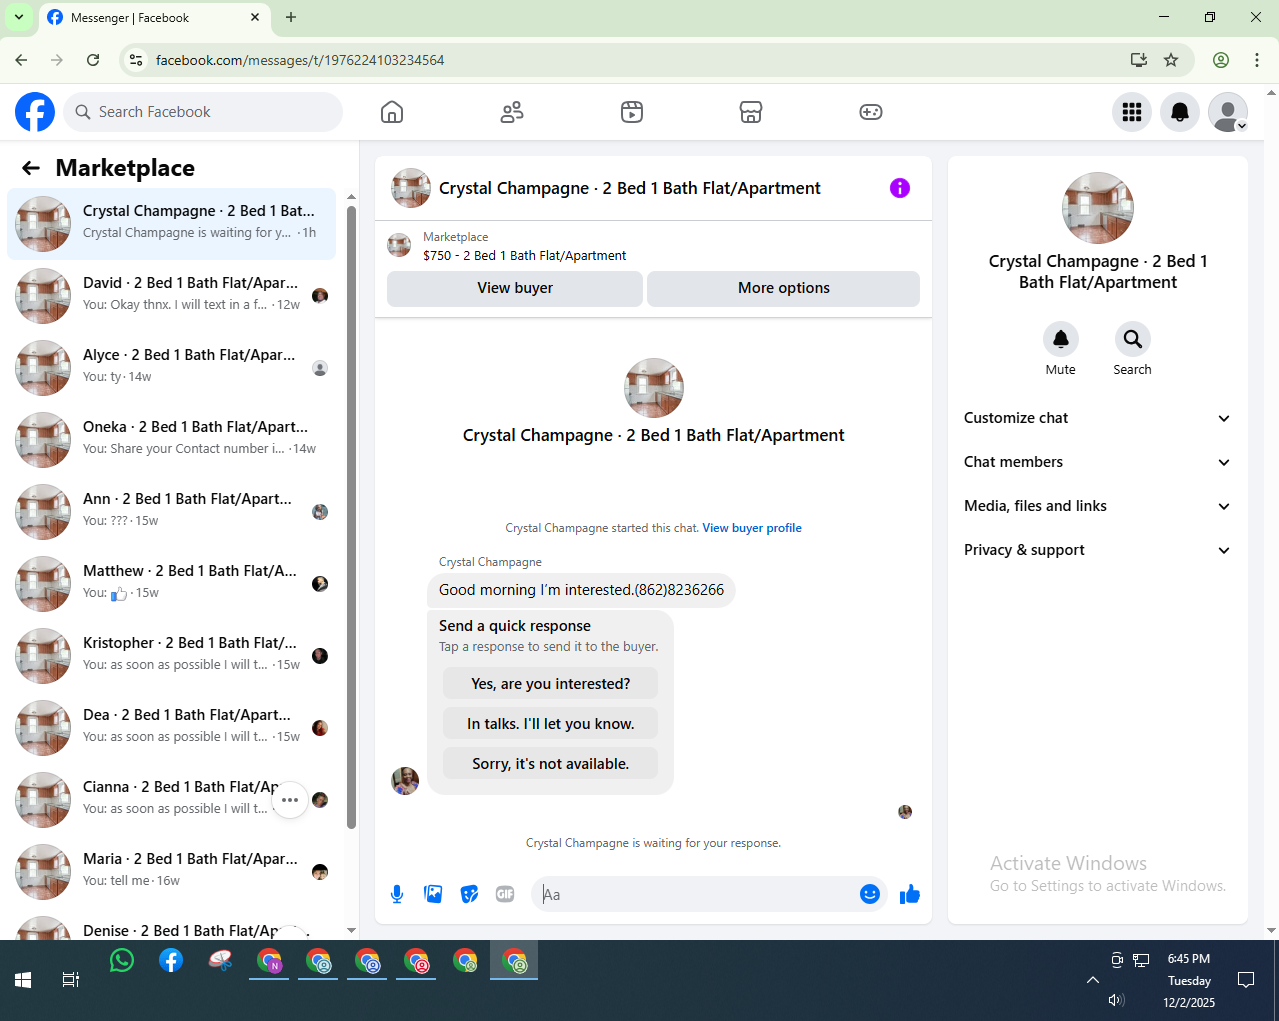View site information icon in address bar
The width and height of the screenshot is (1279, 1021).
pos(137,60)
